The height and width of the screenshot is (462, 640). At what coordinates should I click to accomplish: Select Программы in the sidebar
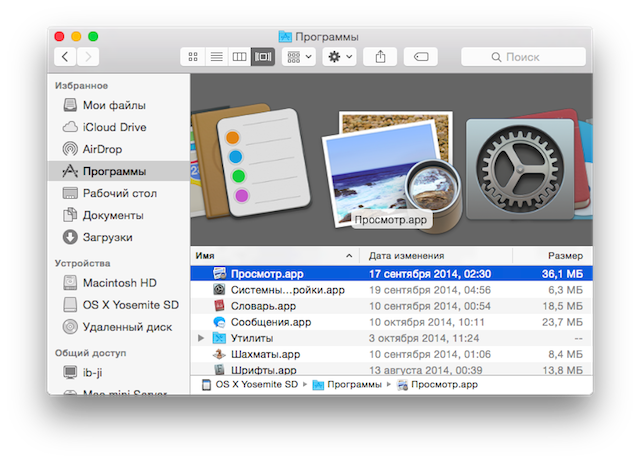(118, 171)
